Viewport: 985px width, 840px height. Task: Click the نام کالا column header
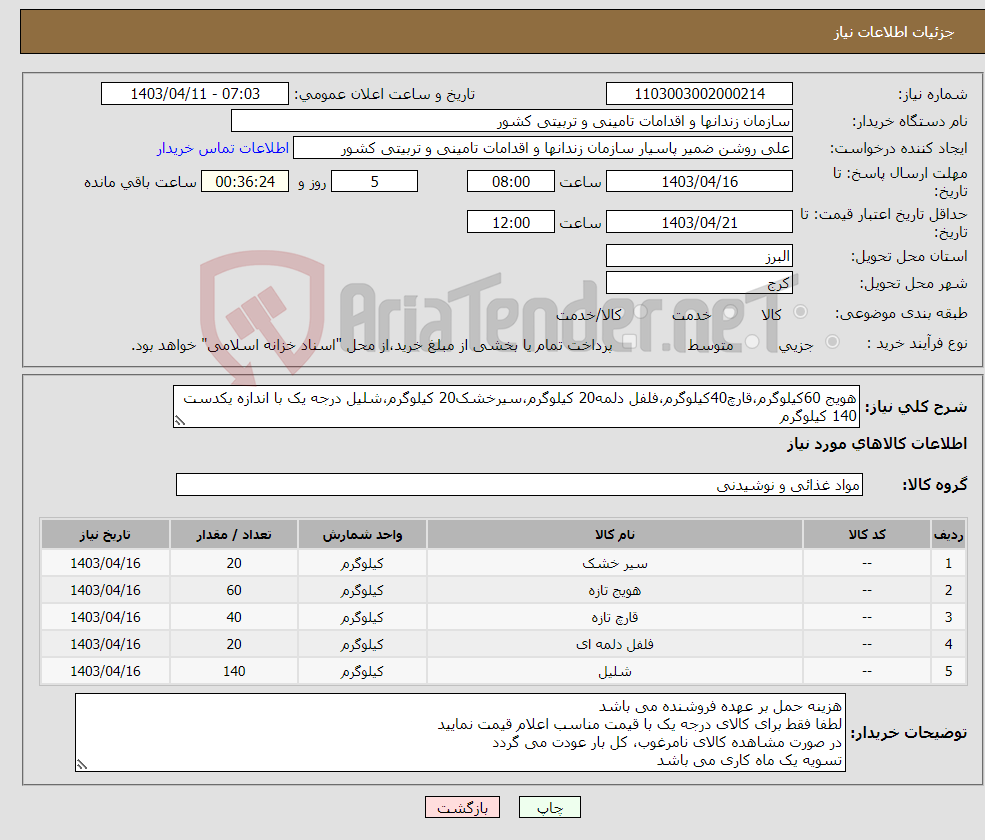click(615, 535)
